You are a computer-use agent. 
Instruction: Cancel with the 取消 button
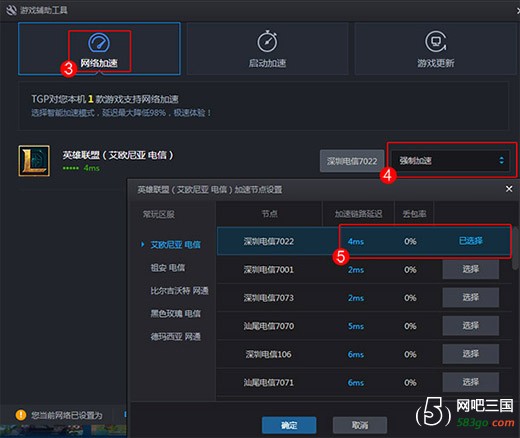click(x=360, y=425)
